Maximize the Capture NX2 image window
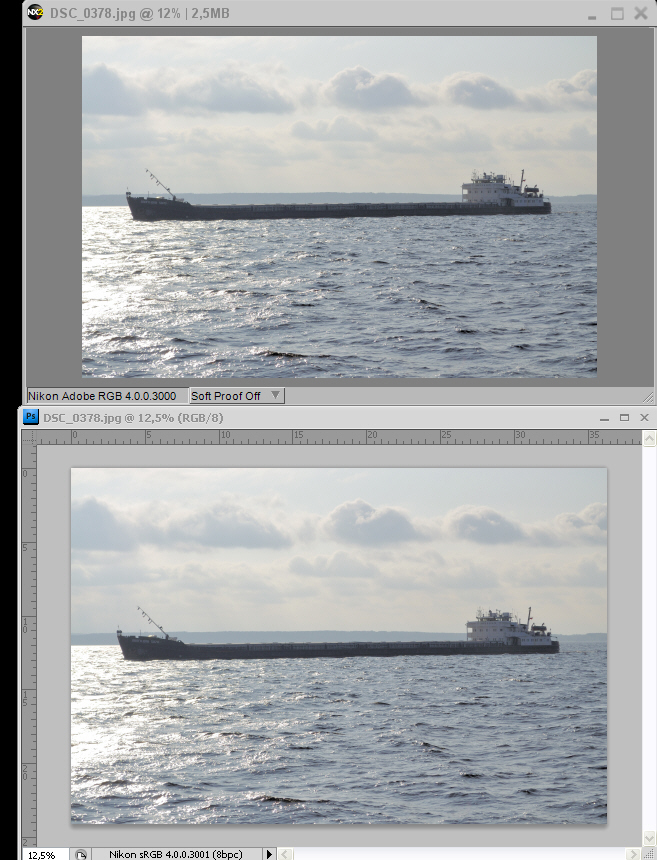Screen dimensions: 657x860 click(x=617, y=14)
